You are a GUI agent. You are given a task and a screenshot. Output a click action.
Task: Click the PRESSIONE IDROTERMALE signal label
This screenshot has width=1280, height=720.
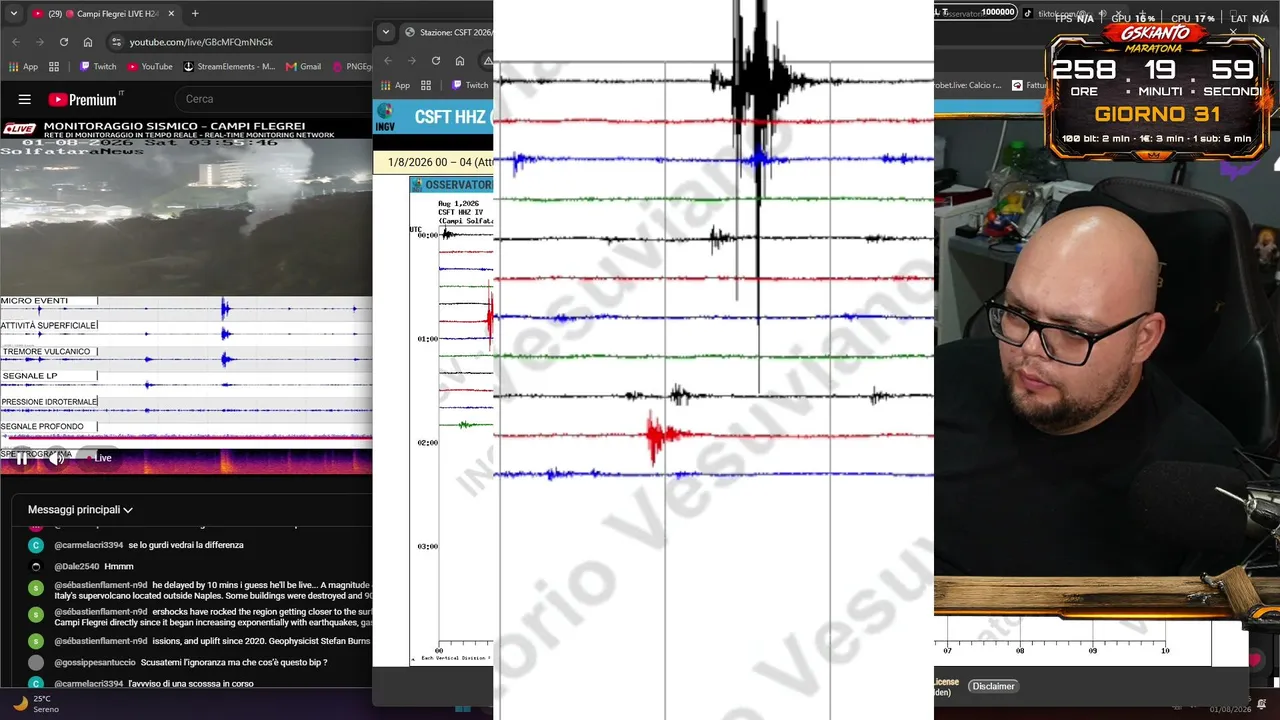point(49,402)
